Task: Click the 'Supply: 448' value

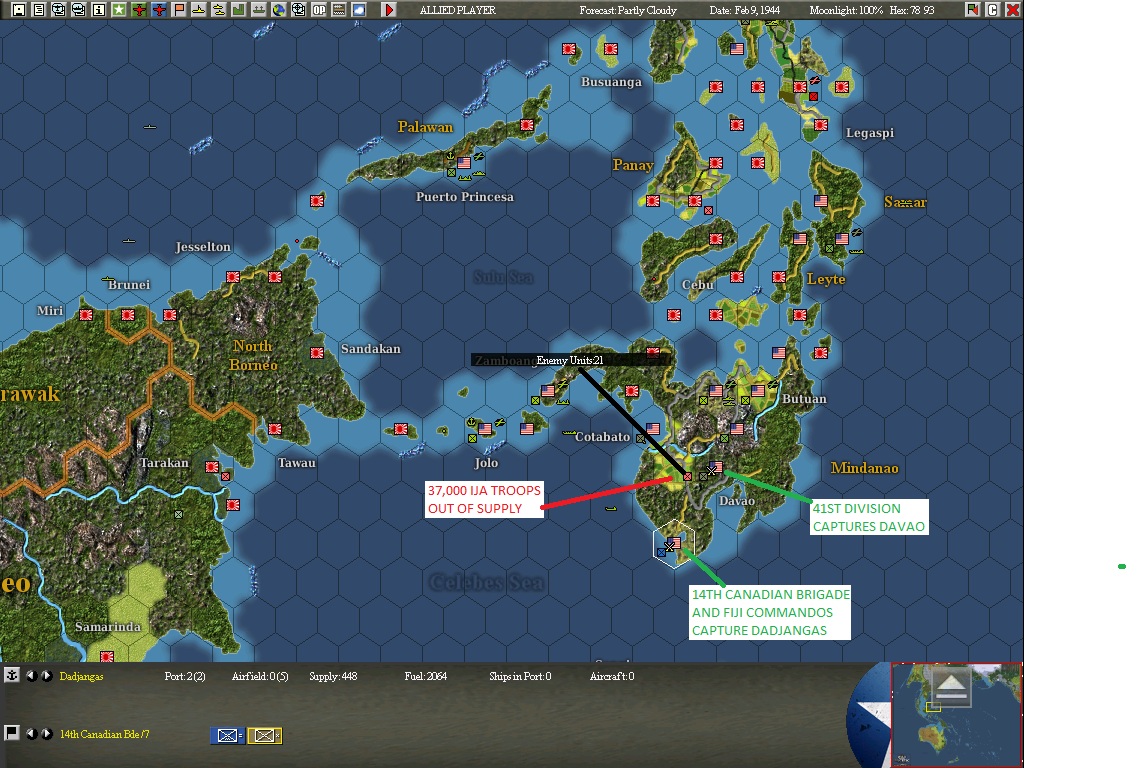Action: 333,676
